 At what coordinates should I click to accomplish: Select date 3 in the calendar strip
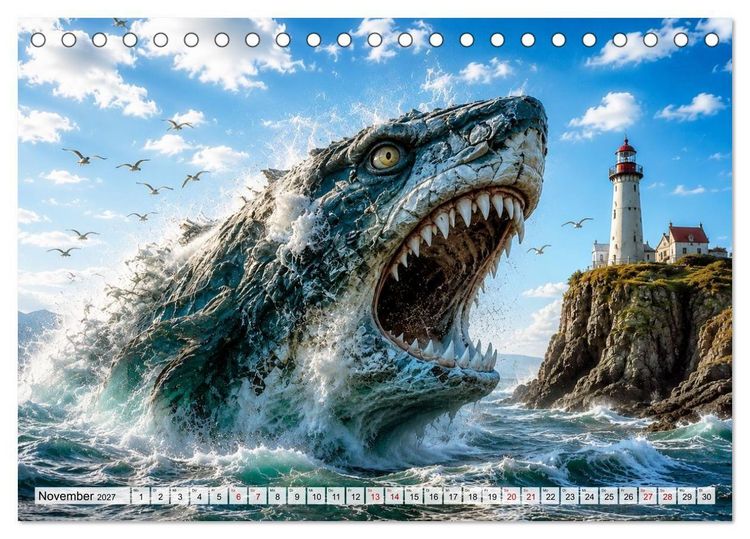point(180,496)
